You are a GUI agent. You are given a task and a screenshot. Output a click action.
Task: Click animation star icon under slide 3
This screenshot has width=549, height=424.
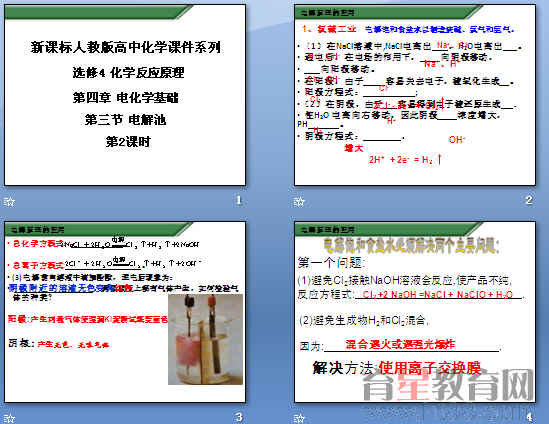(x=9, y=418)
